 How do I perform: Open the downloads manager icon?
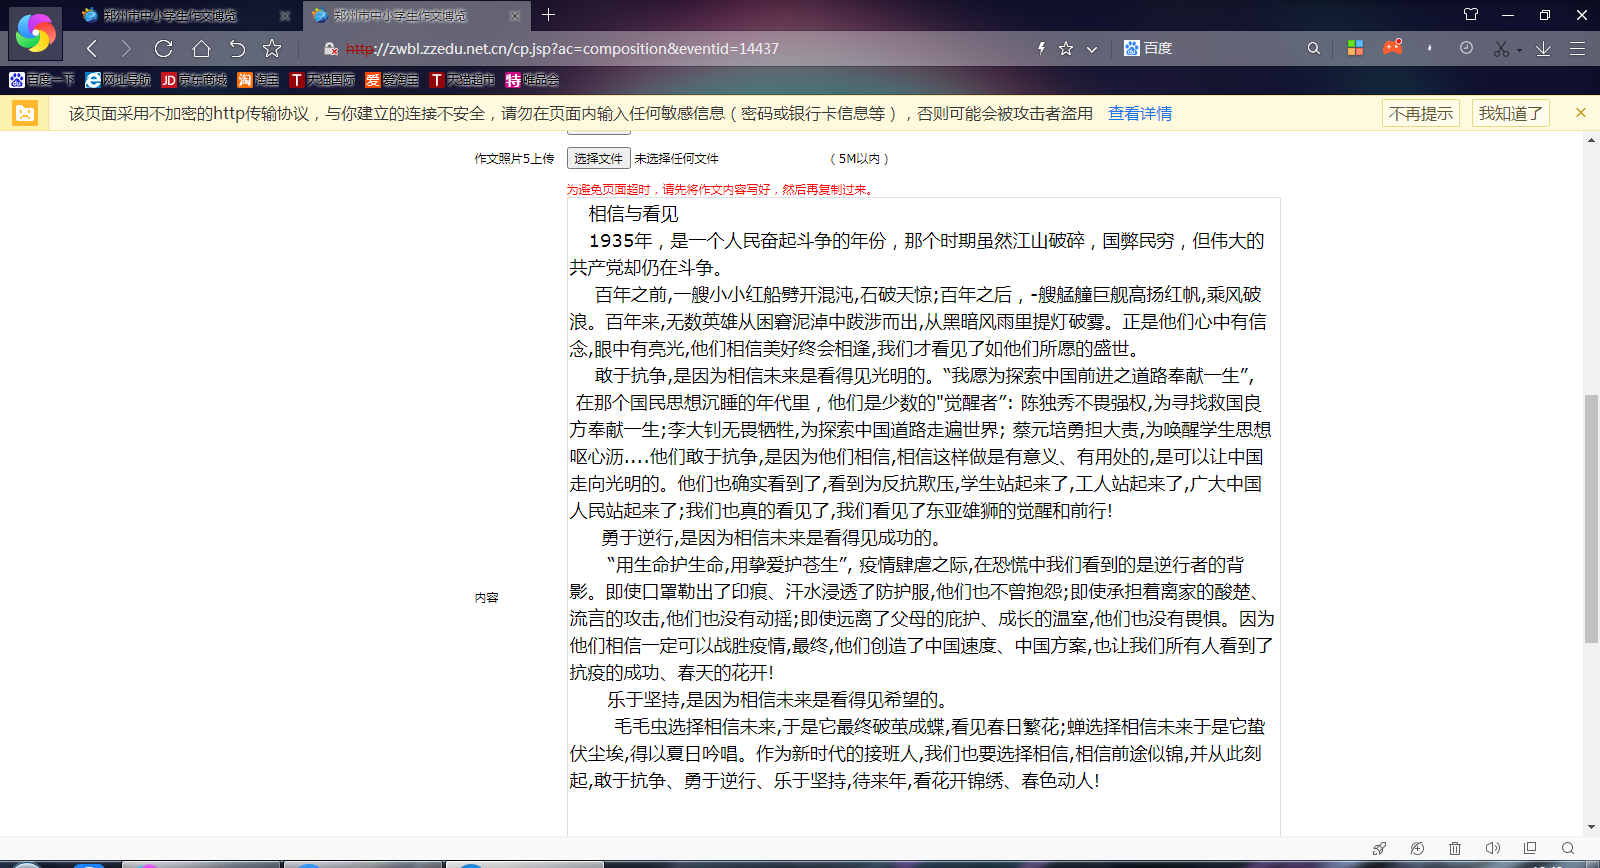(1543, 48)
